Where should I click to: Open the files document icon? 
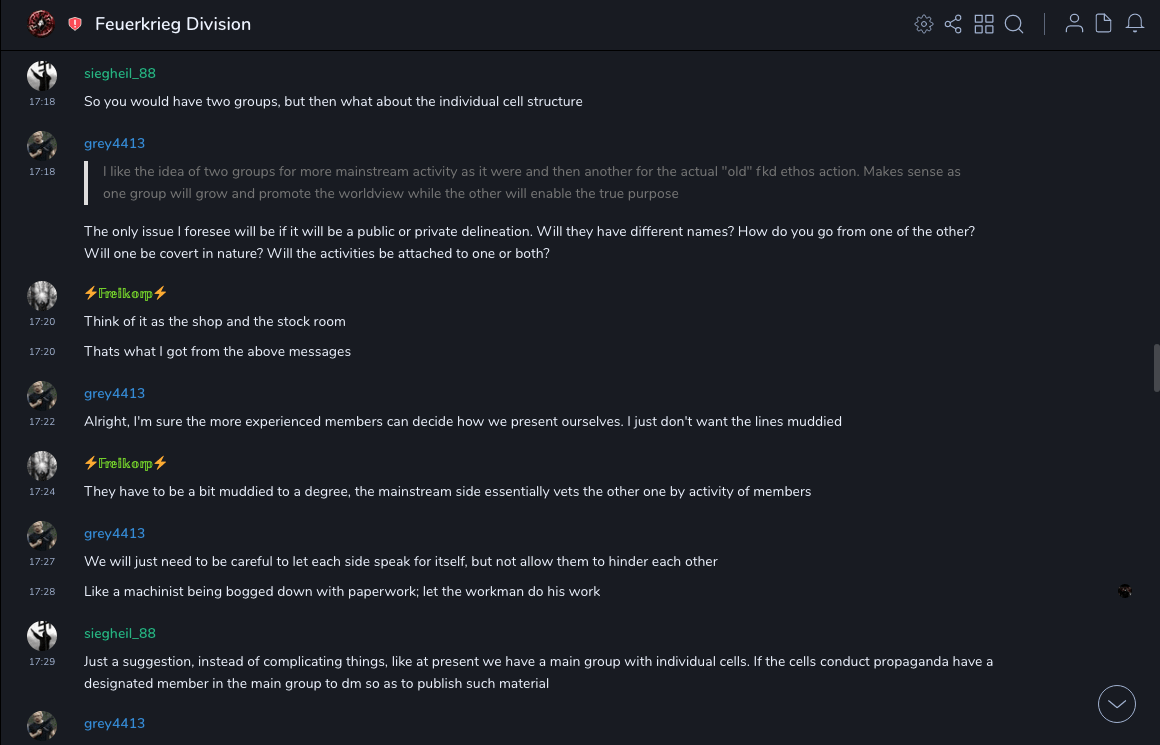pyautogui.click(x=1104, y=24)
